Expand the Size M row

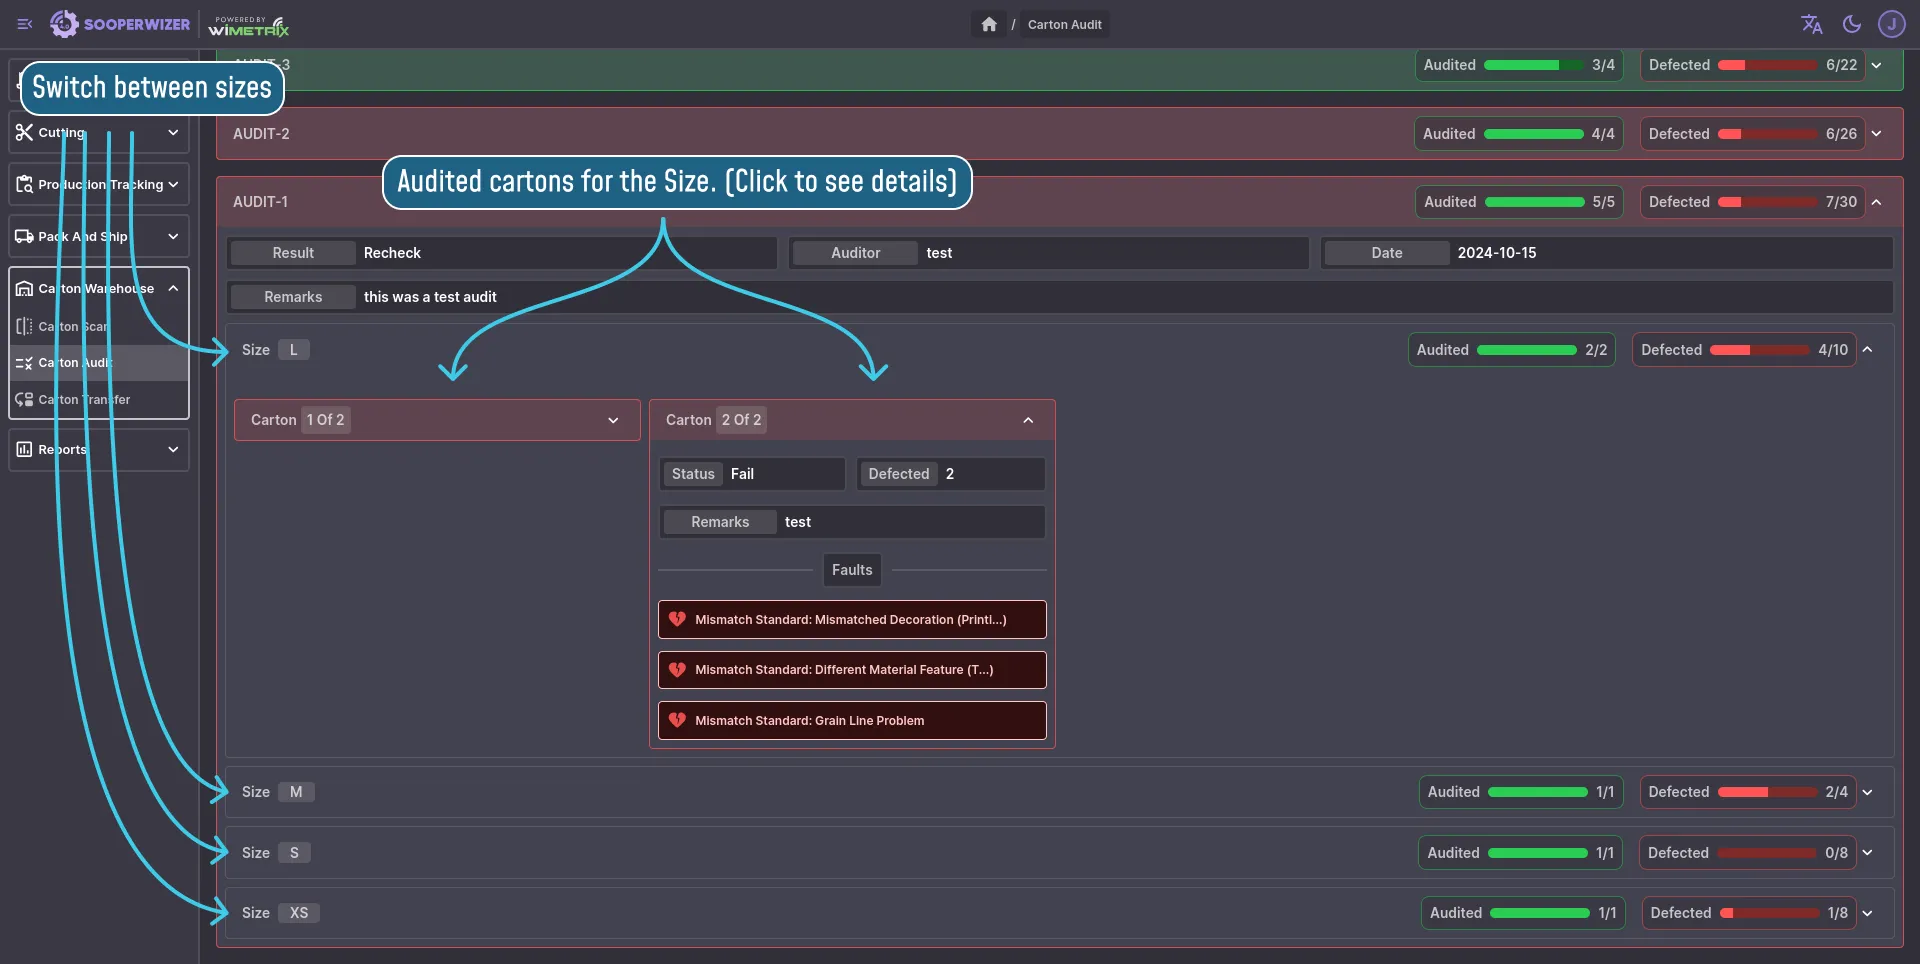click(1867, 792)
